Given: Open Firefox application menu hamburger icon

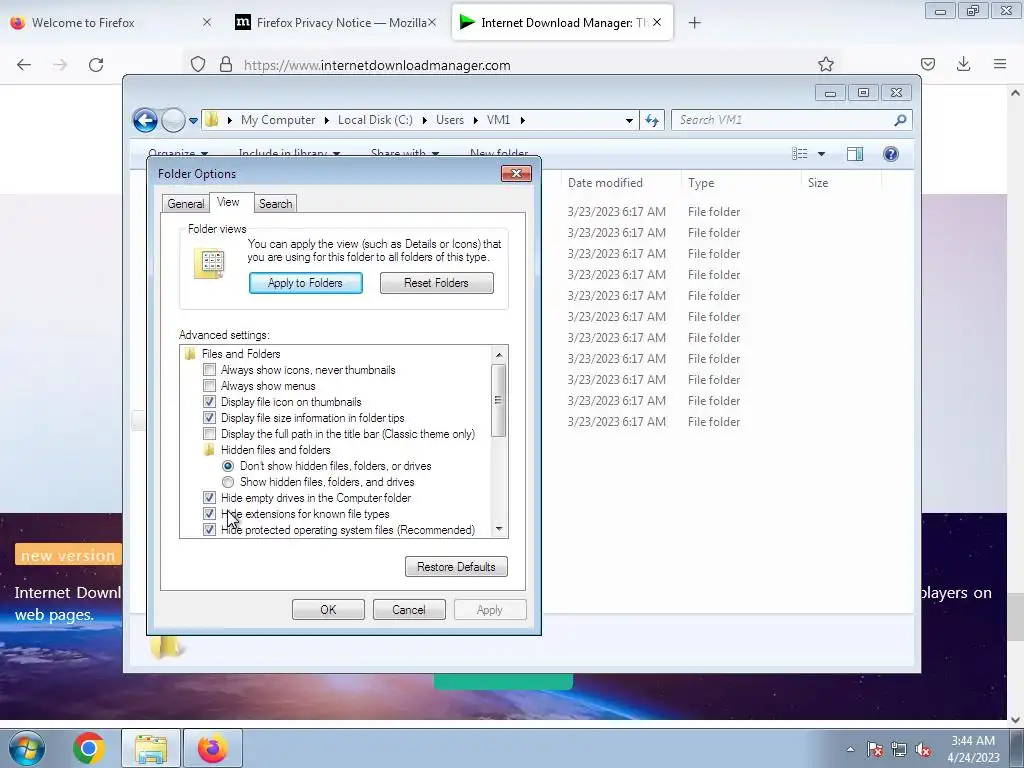Looking at the screenshot, I should (x=1000, y=64).
